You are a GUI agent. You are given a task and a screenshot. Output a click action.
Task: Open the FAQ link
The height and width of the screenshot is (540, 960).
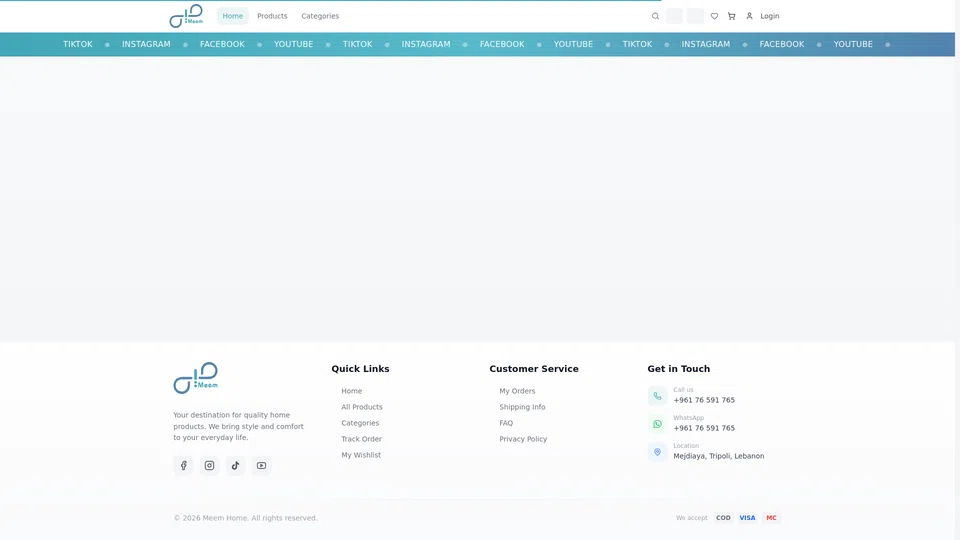coord(506,422)
